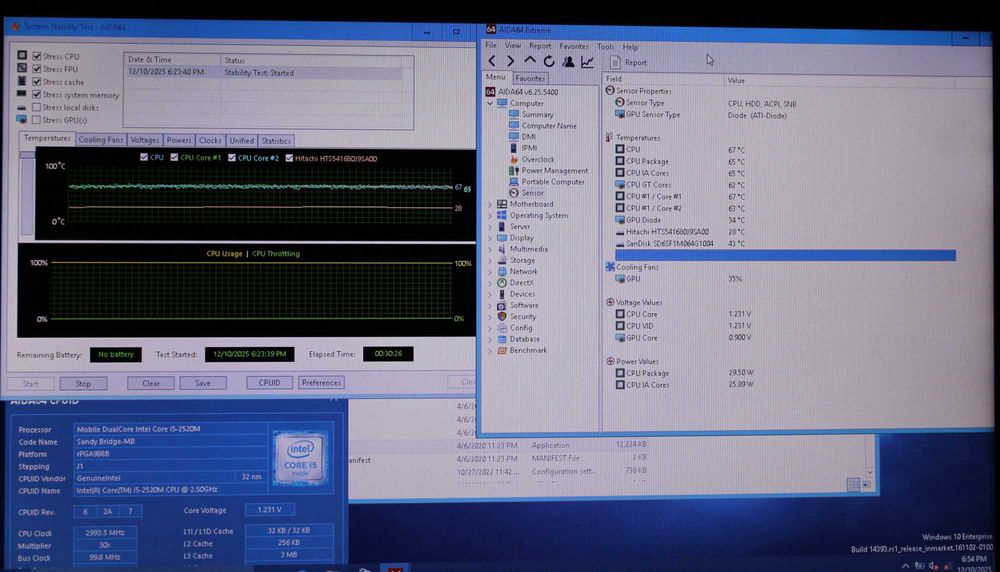
Task: Click the Benchmark icon in tree
Action: click(502, 350)
